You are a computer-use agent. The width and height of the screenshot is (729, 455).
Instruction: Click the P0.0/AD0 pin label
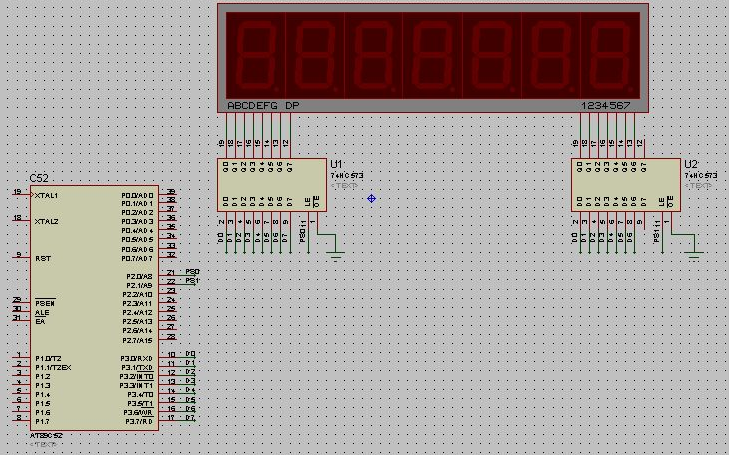137,195
